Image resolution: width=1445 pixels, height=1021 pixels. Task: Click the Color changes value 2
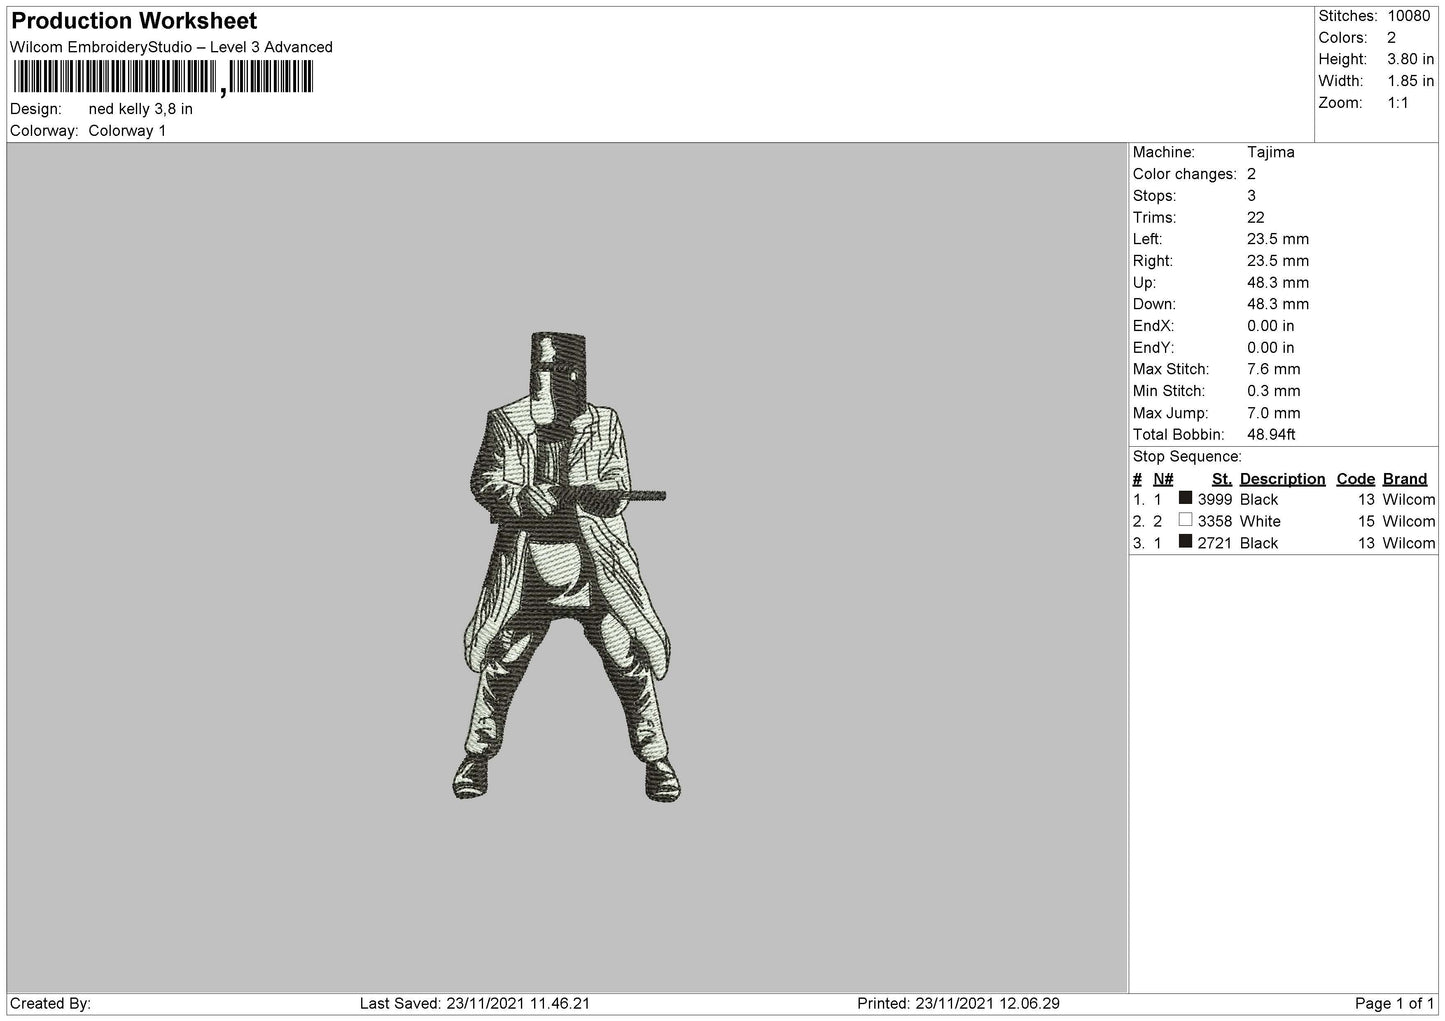coord(1252,174)
